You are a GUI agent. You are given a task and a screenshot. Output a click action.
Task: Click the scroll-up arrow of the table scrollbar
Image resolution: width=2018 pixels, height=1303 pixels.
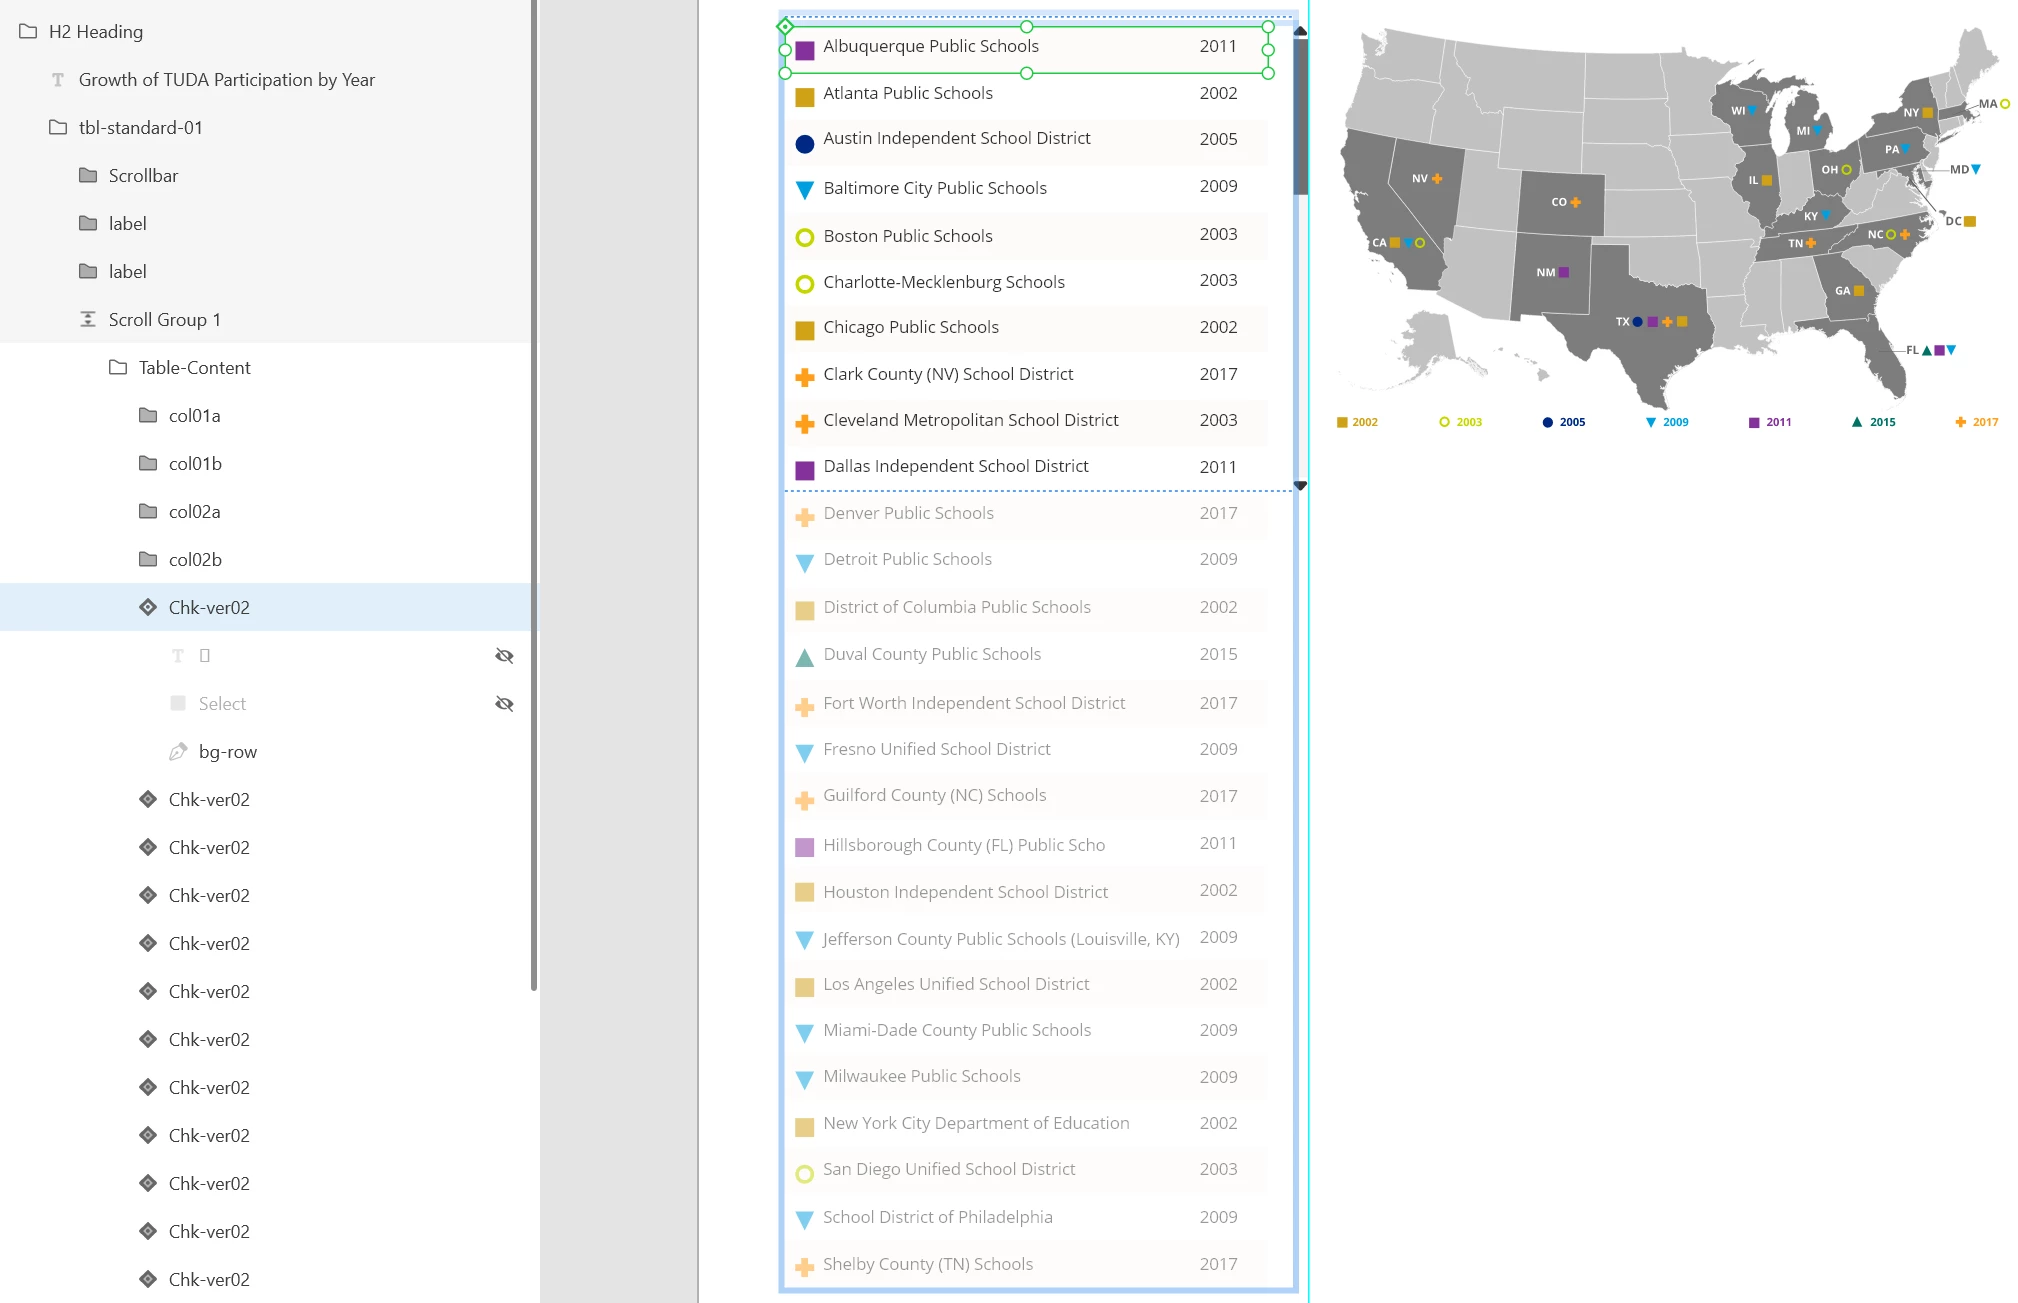pyautogui.click(x=1300, y=32)
